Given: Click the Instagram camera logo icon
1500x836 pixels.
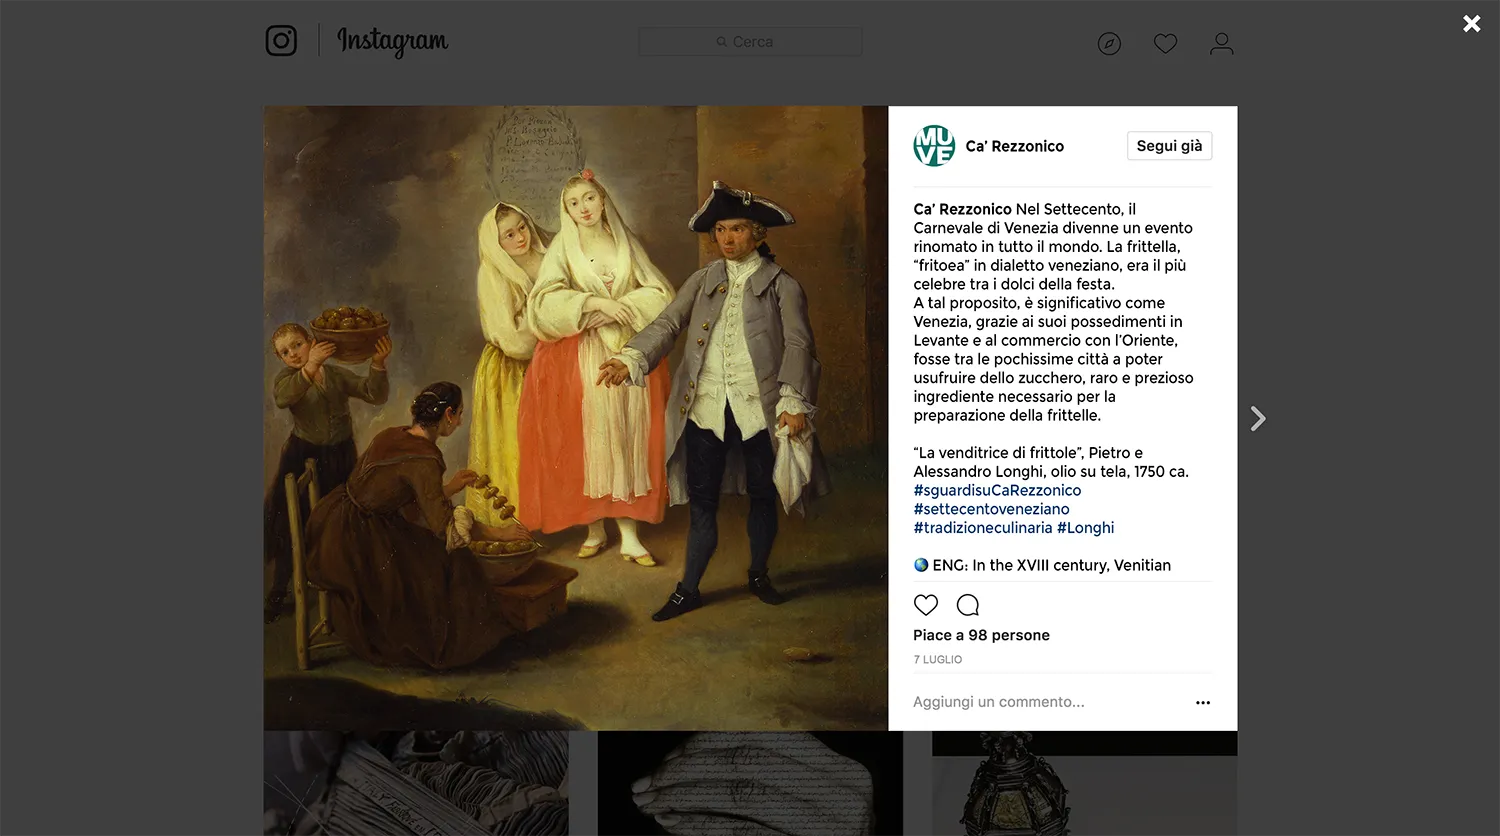Looking at the screenshot, I should pos(281,41).
